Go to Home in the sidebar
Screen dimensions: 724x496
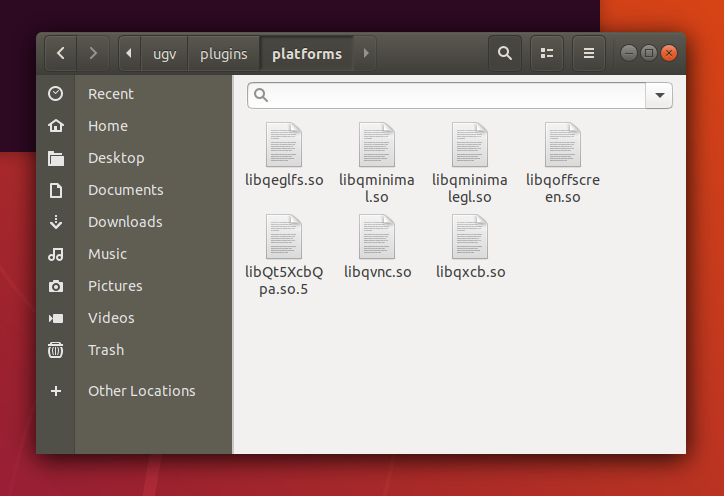point(134,126)
